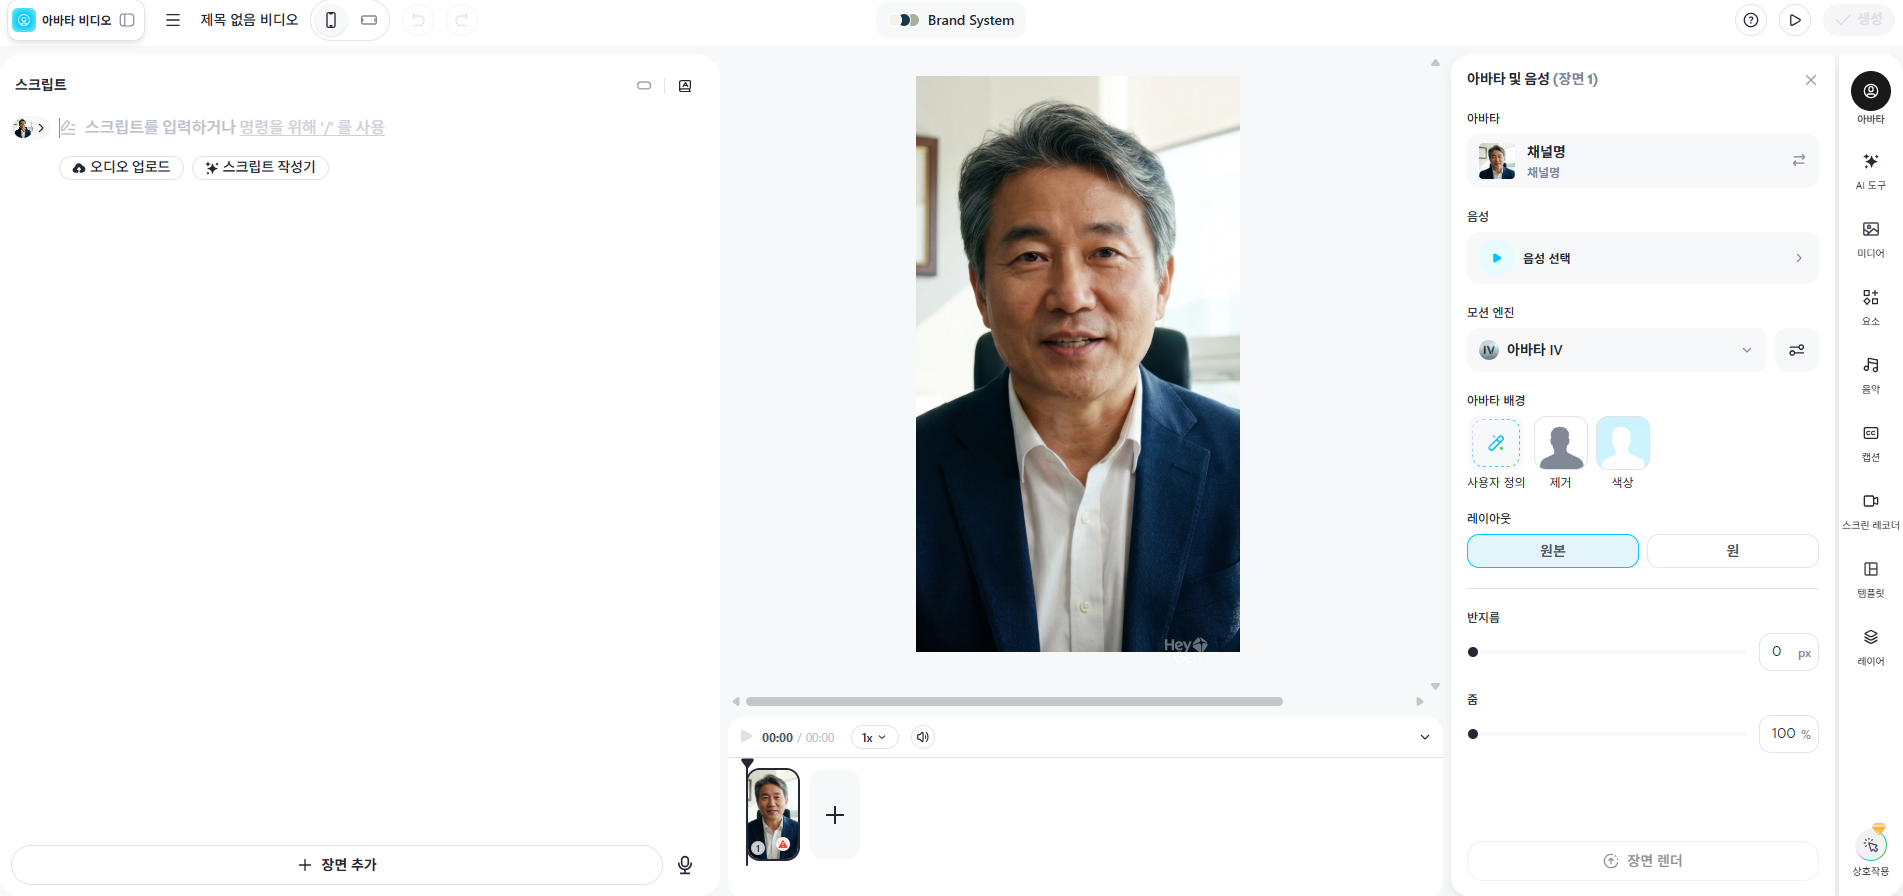Open the 레이어 sidebar item

point(1871,647)
